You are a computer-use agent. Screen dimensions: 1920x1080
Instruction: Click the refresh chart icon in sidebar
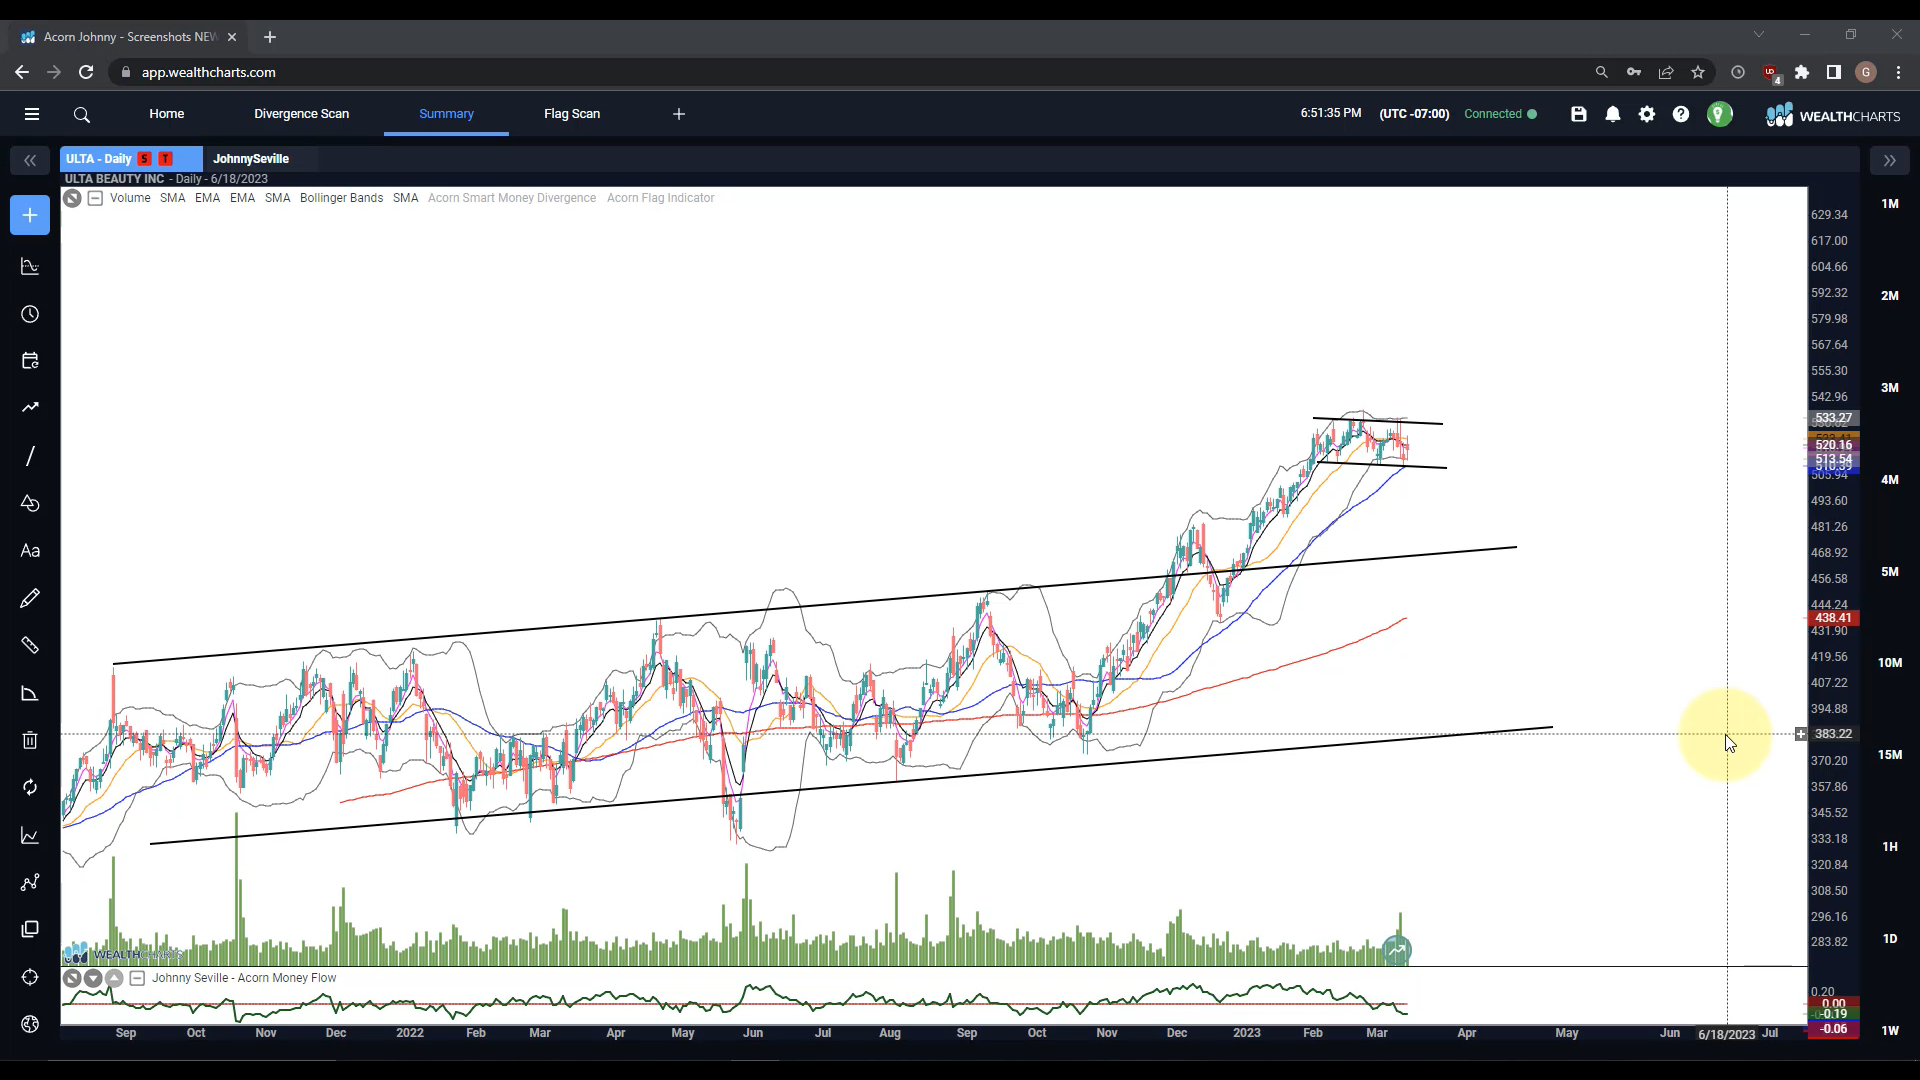pos(30,788)
